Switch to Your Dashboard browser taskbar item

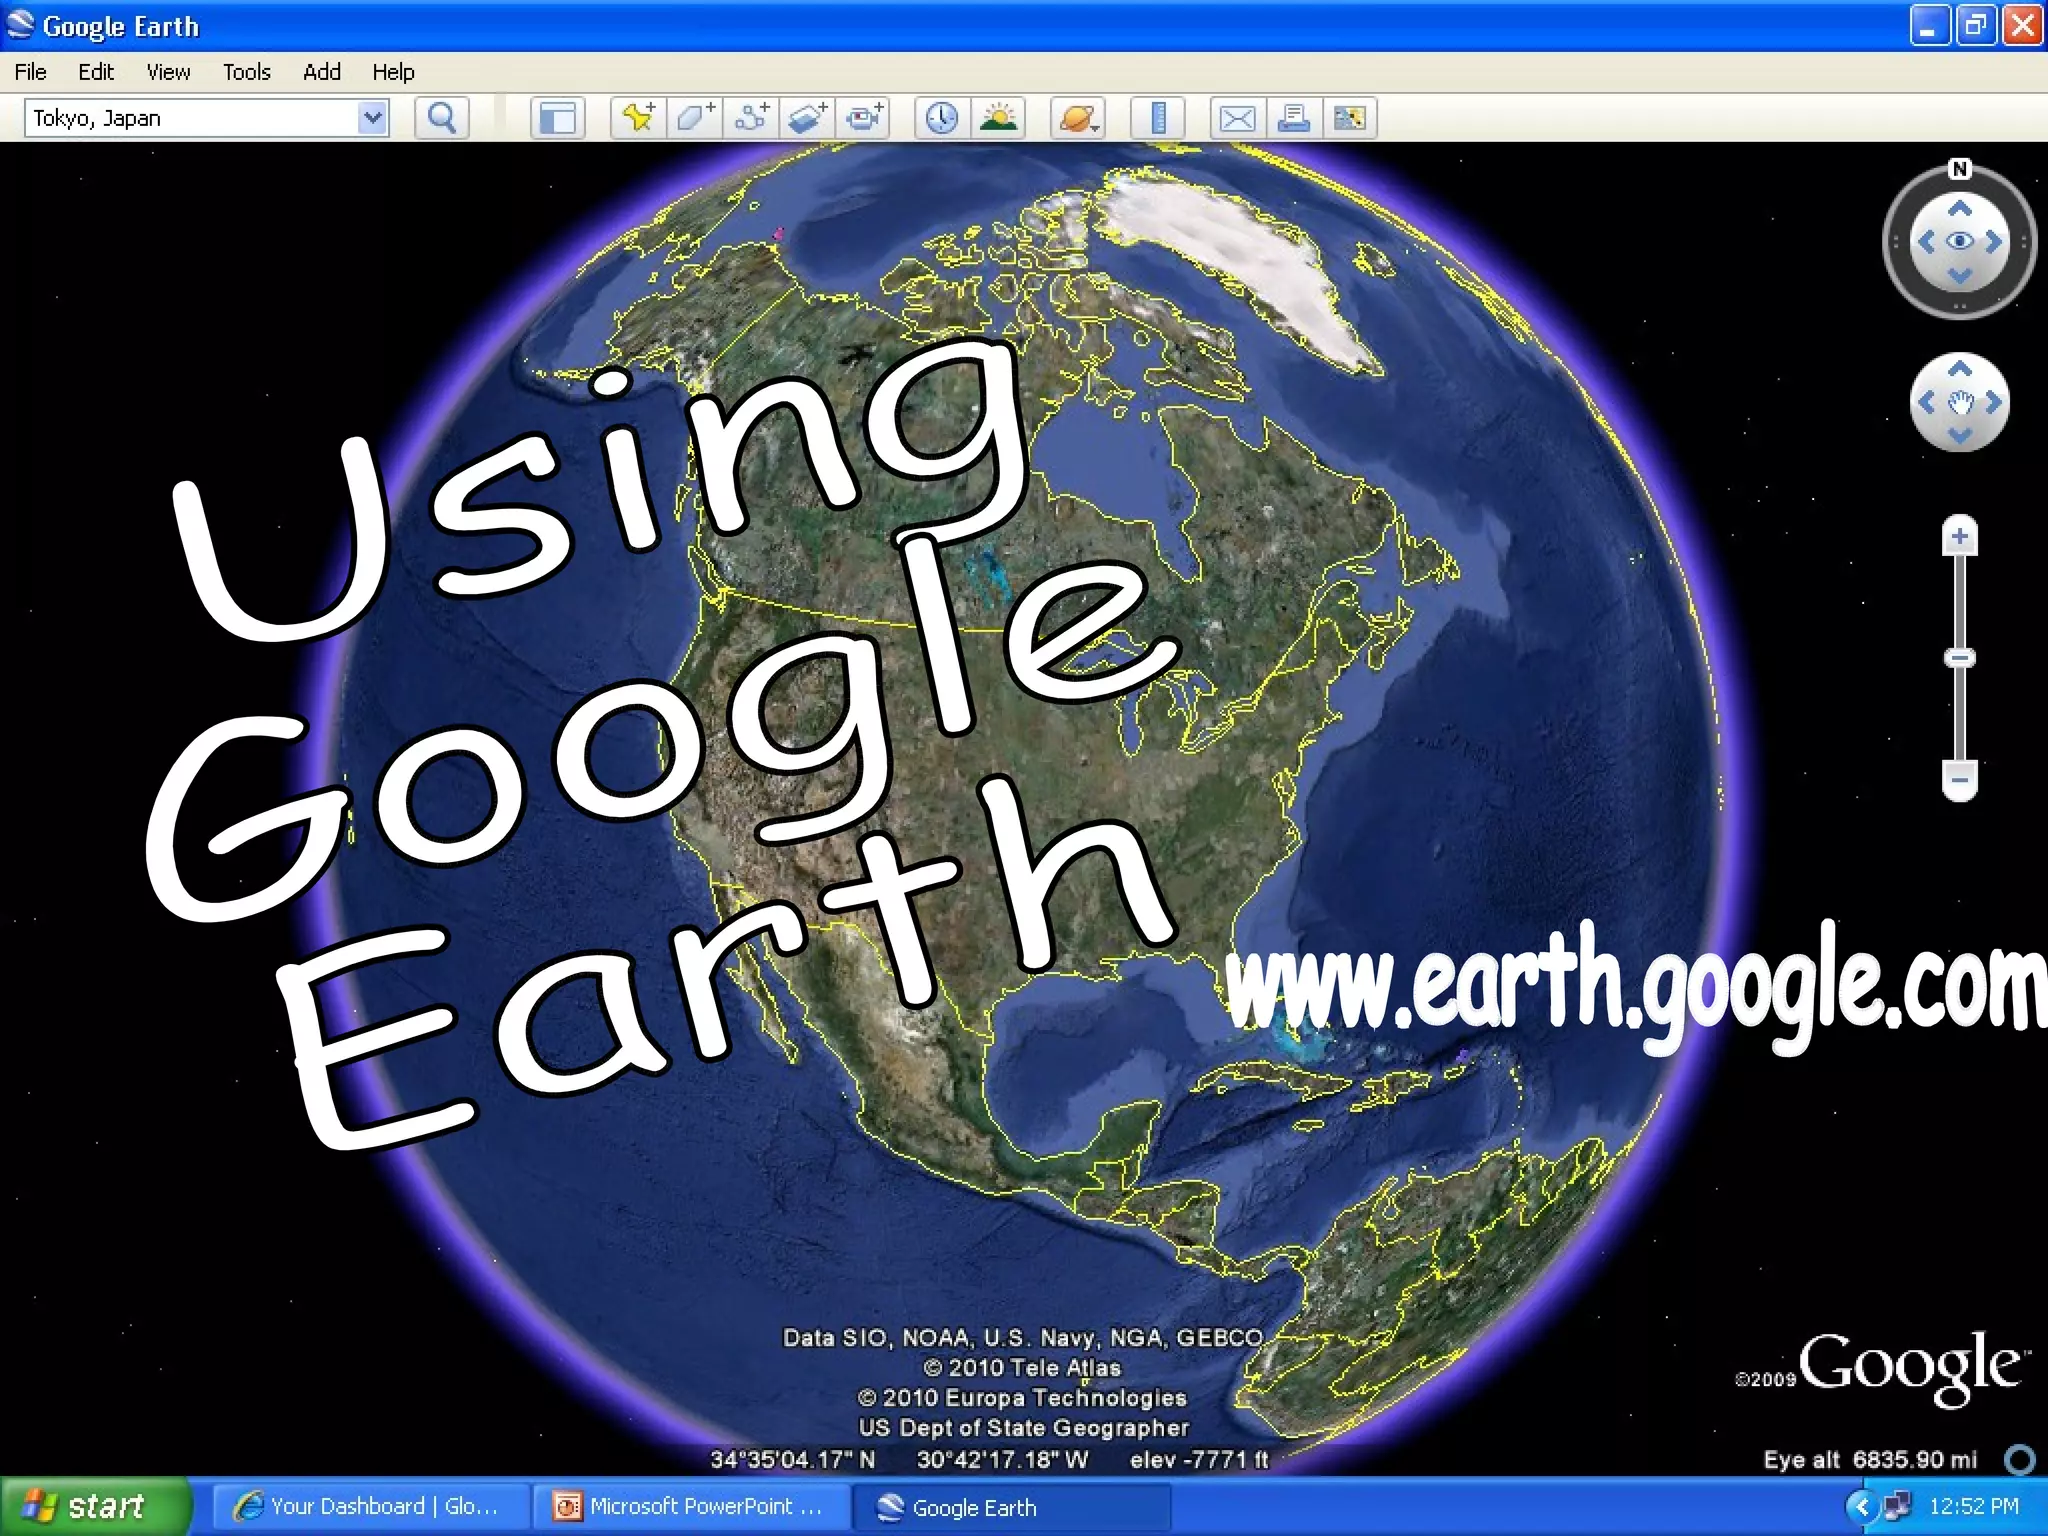tap(369, 1507)
